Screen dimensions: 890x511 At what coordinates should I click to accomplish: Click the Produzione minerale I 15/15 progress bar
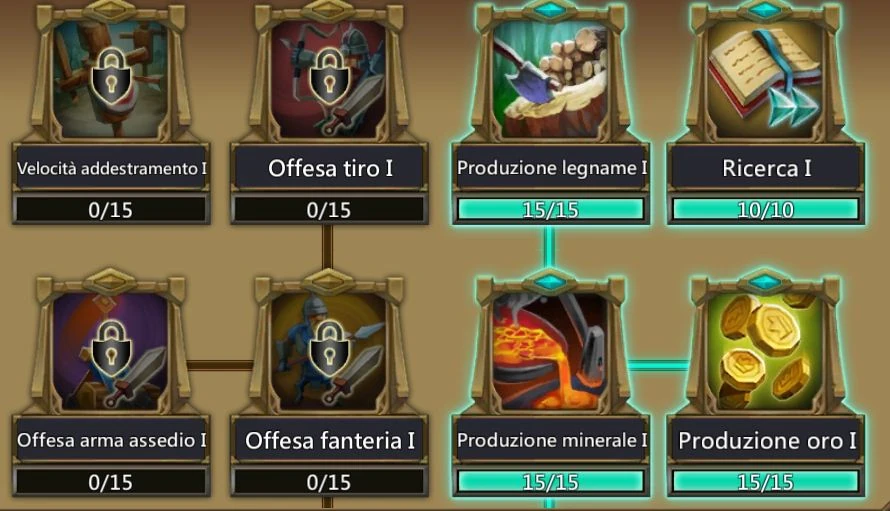click(551, 482)
